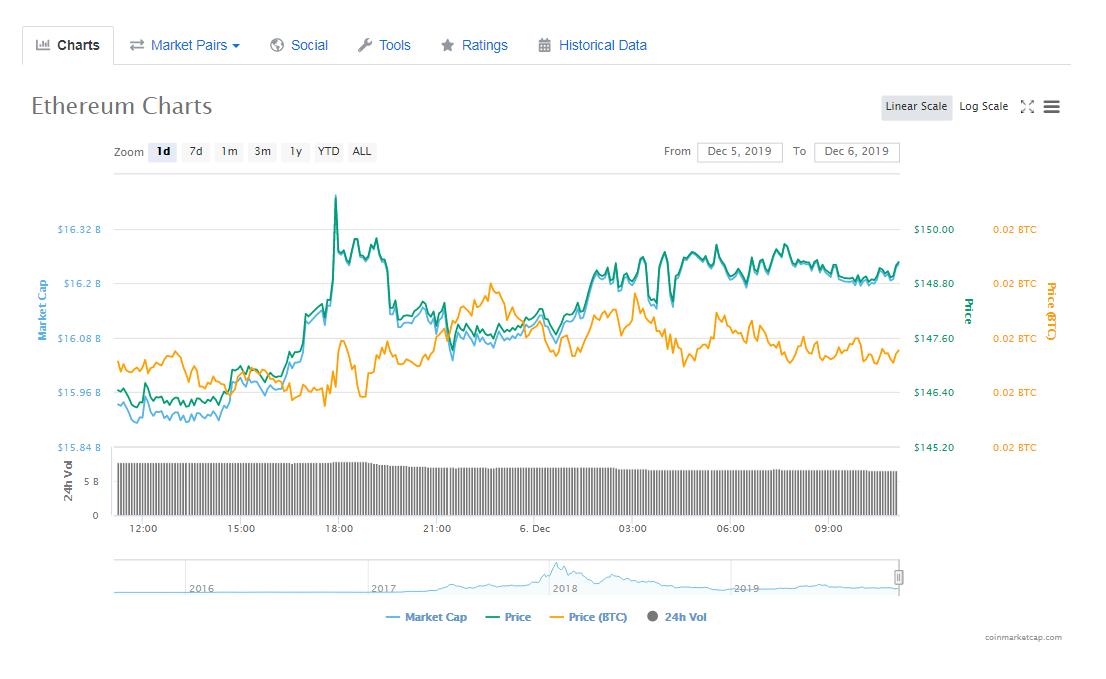Click the From date input field
The height and width of the screenshot is (679, 1106).
(739, 152)
